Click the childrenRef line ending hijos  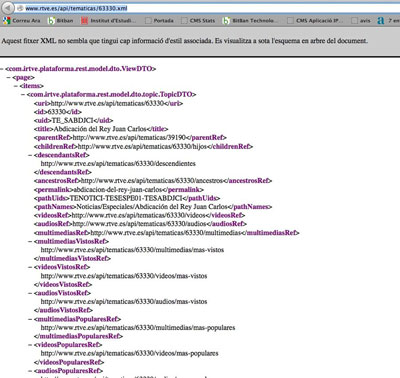click(x=143, y=146)
